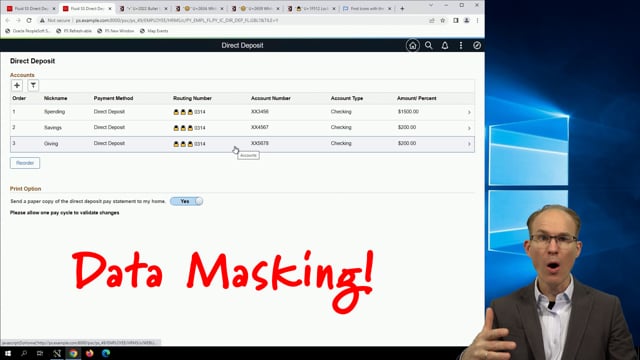Viewport: 640px width, 360px height.
Task: Expand the Giving account row chevron
Action: (469, 144)
